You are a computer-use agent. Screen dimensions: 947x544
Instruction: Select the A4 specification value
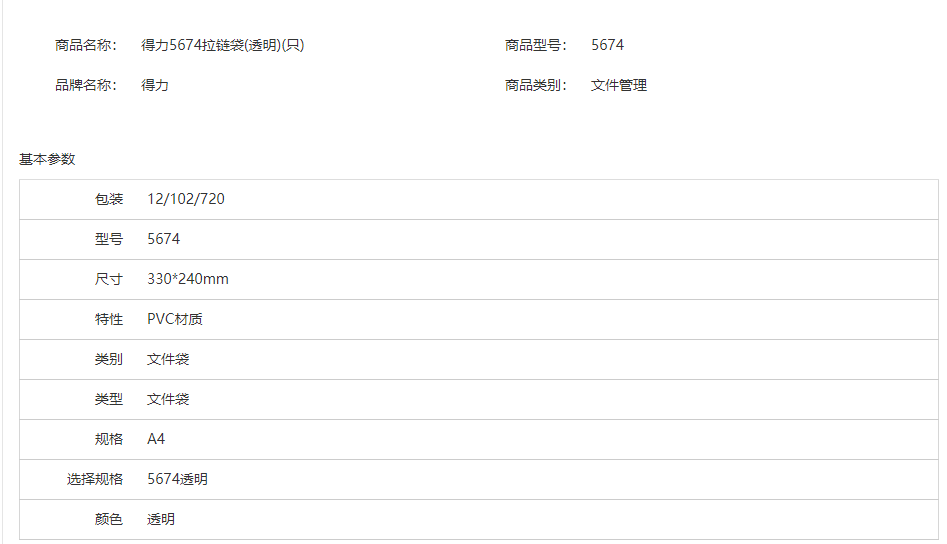tap(156, 439)
